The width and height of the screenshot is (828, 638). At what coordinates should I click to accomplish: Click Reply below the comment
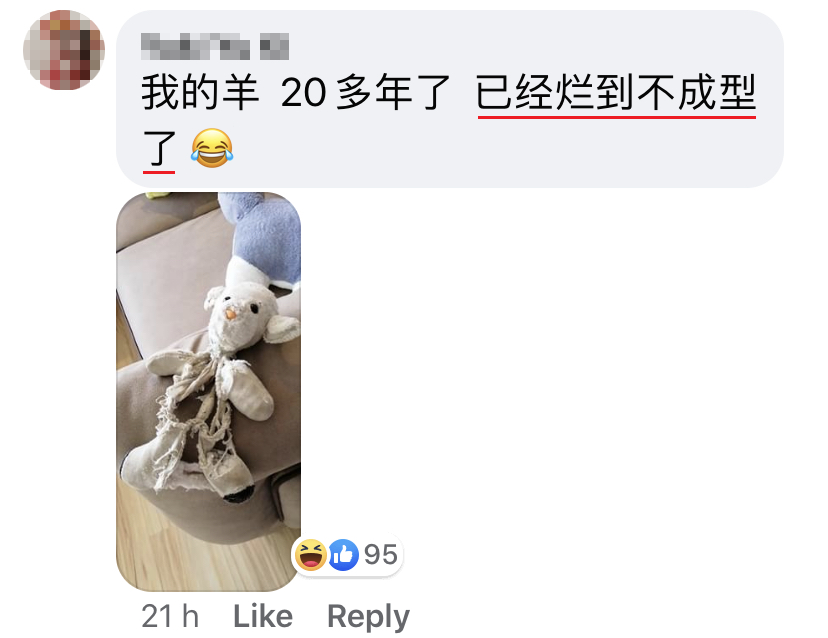[368, 617]
